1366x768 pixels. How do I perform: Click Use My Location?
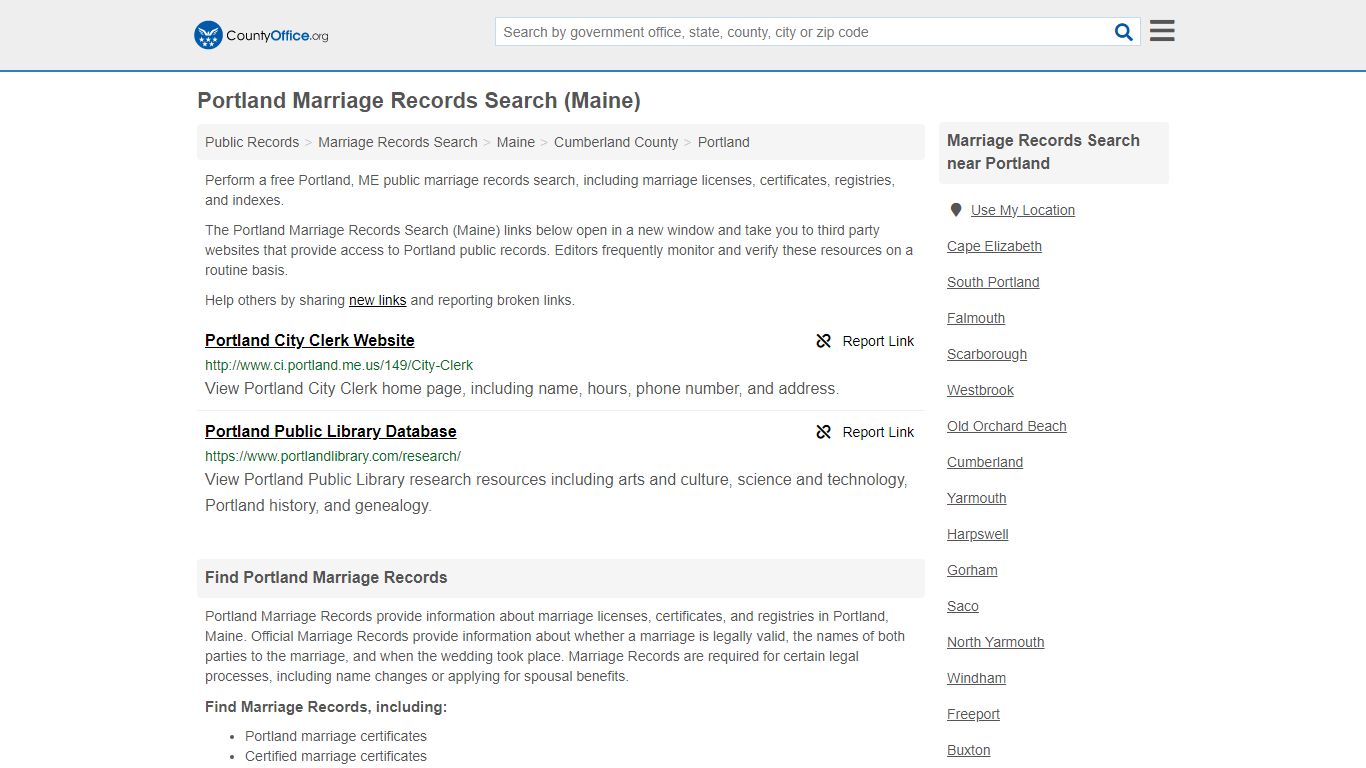(x=1023, y=210)
